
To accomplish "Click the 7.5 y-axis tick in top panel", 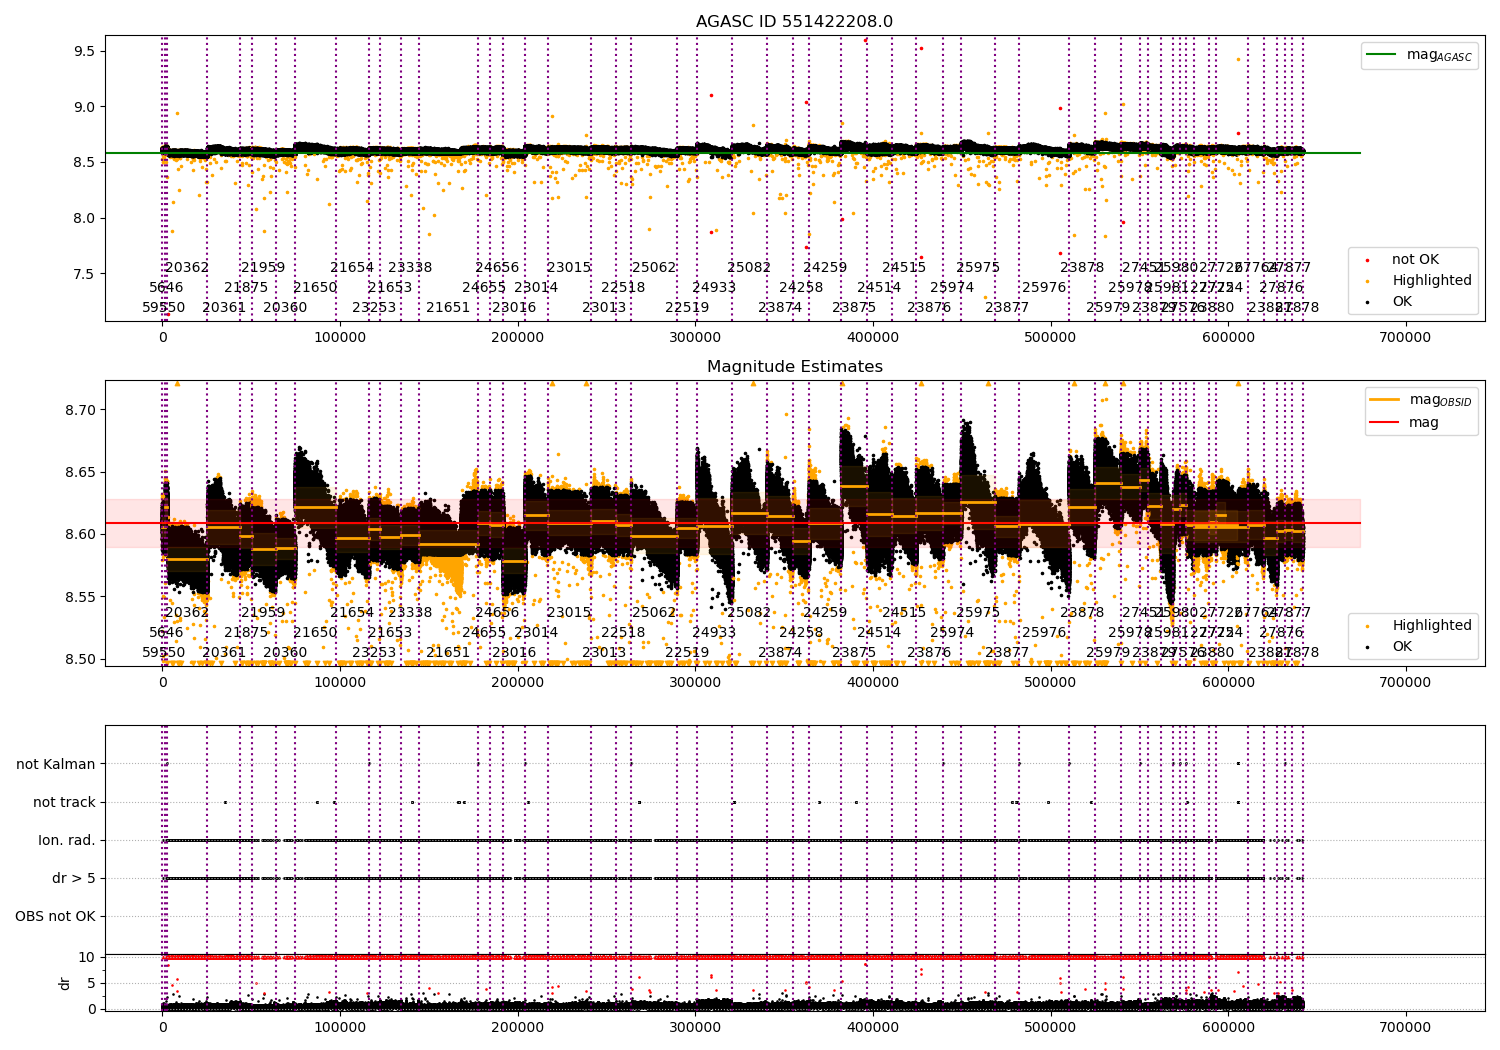I will click(x=83, y=274).
